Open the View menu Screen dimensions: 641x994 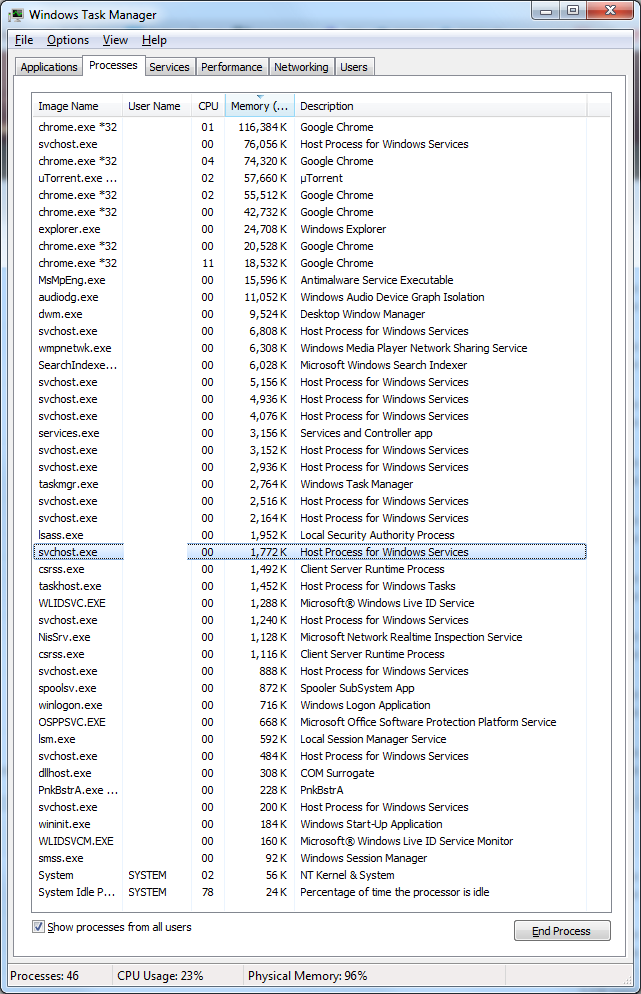point(115,40)
